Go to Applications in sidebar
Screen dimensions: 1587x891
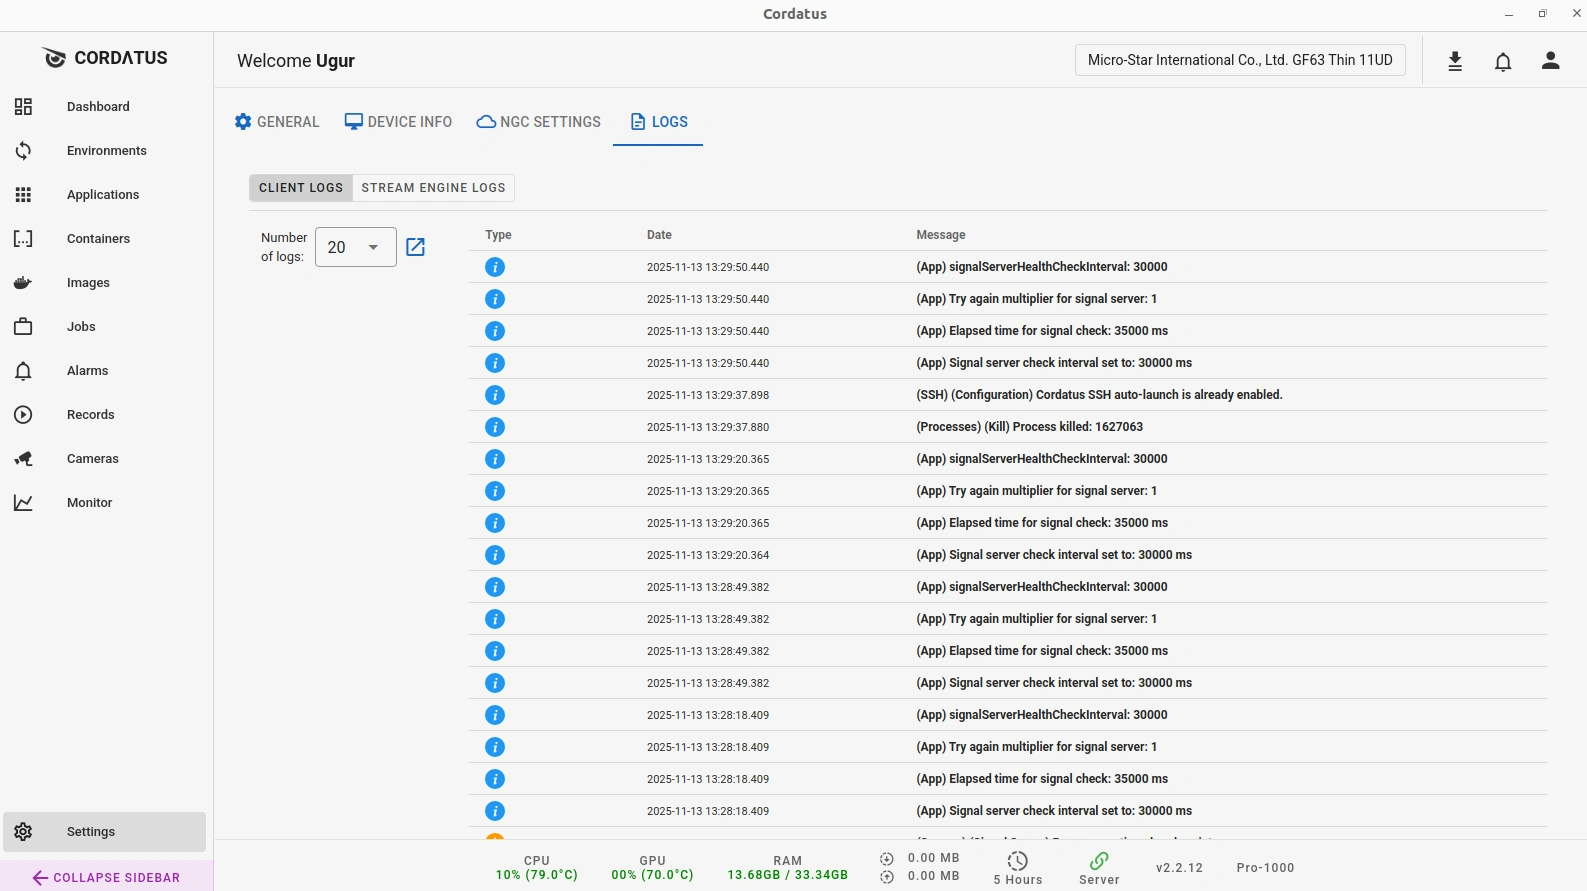tap(103, 195)
